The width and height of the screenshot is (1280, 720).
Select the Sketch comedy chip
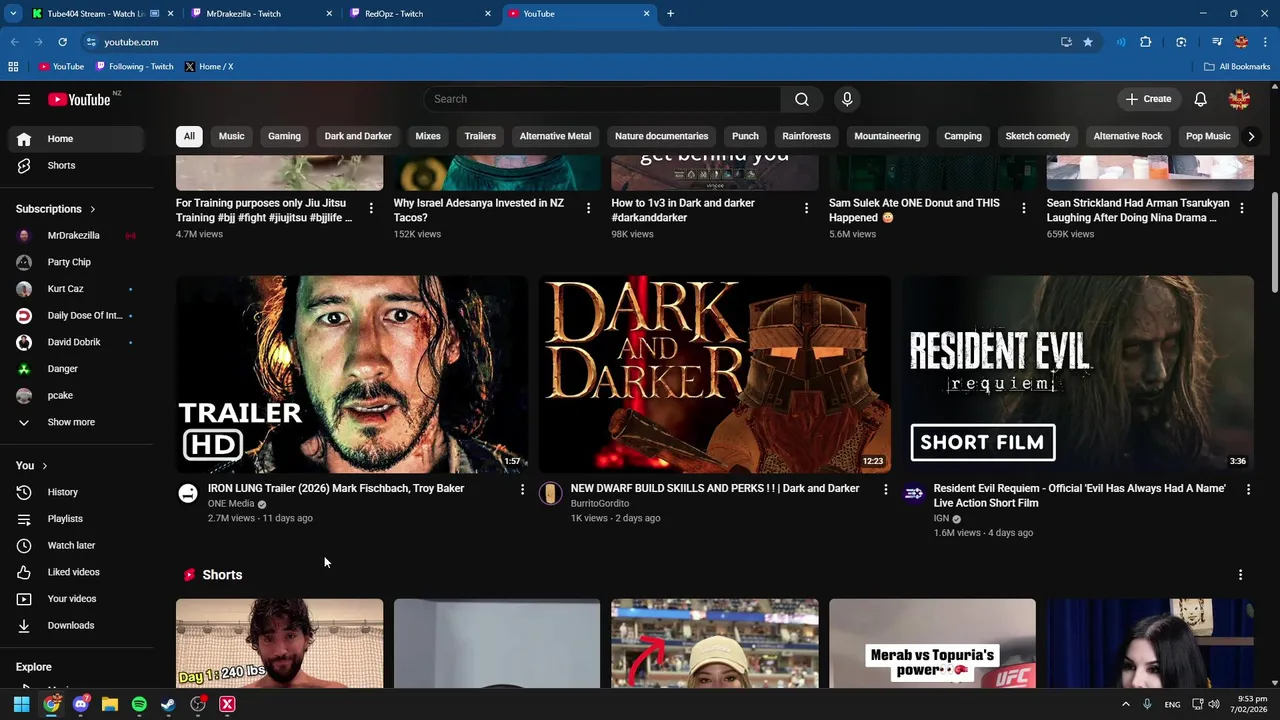coord(1037,136)
